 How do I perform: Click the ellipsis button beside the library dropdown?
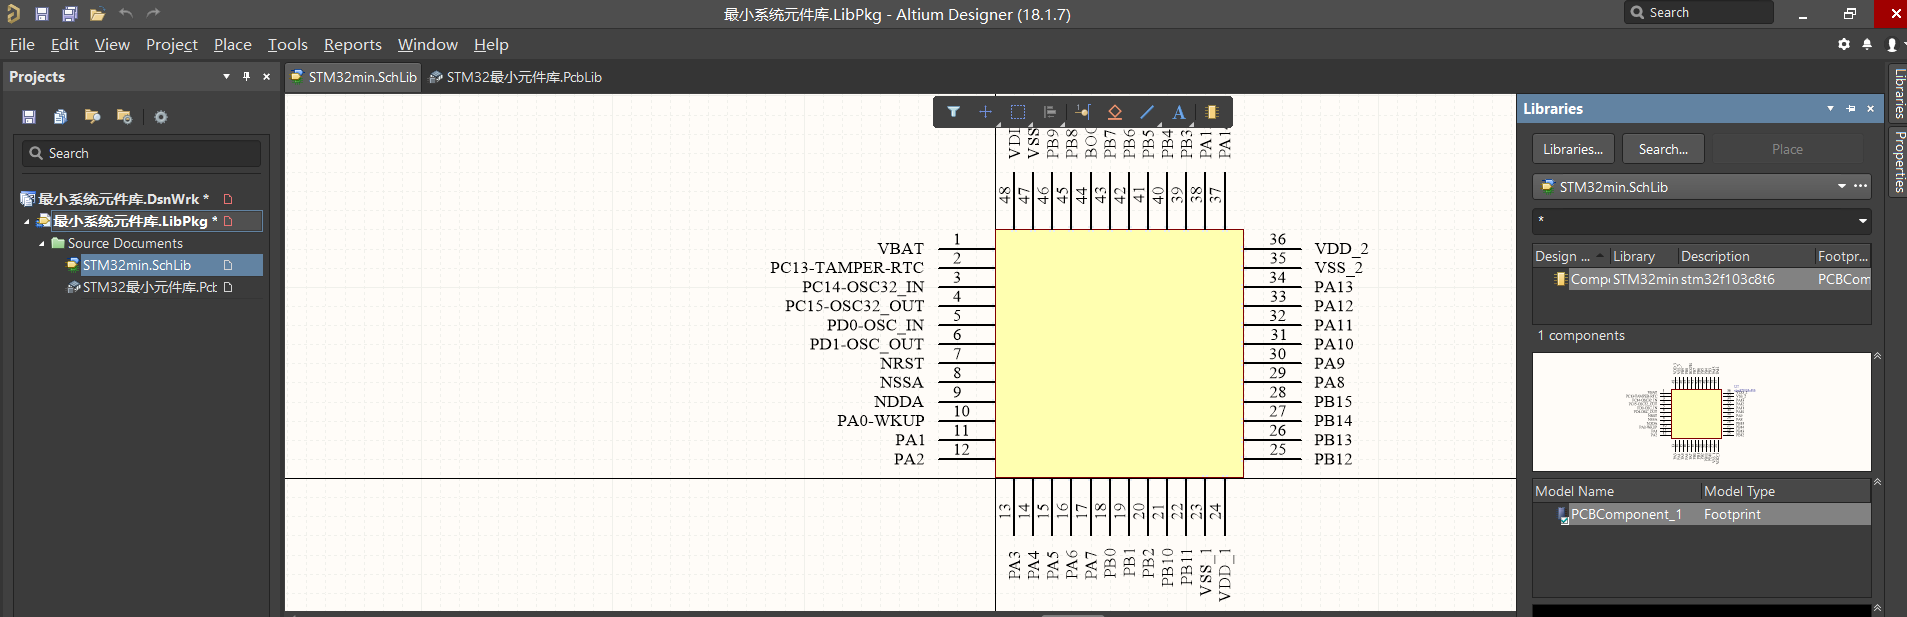[1860, 187]
